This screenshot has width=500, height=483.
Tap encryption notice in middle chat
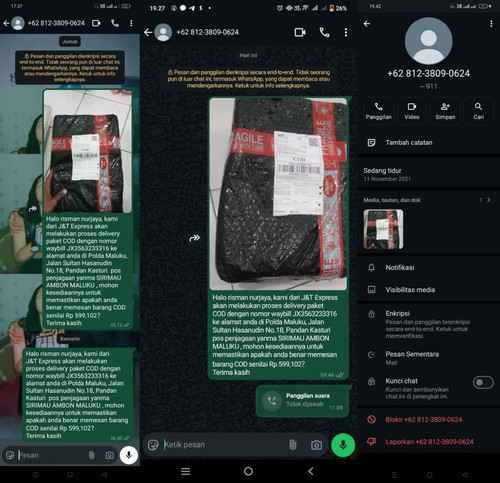248,79
